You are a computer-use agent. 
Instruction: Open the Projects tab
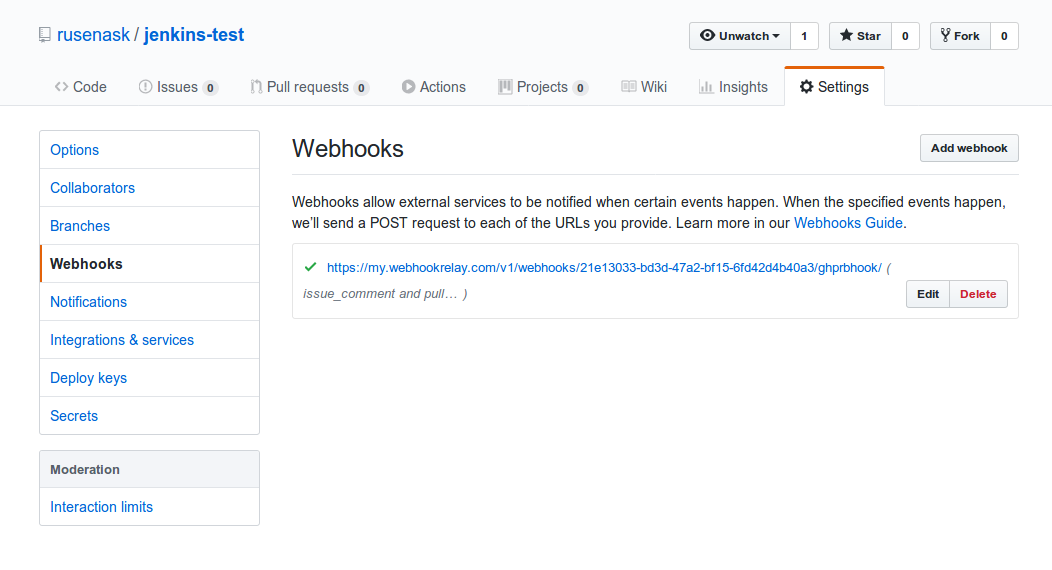pyautogui.click(x=543, y=87)
